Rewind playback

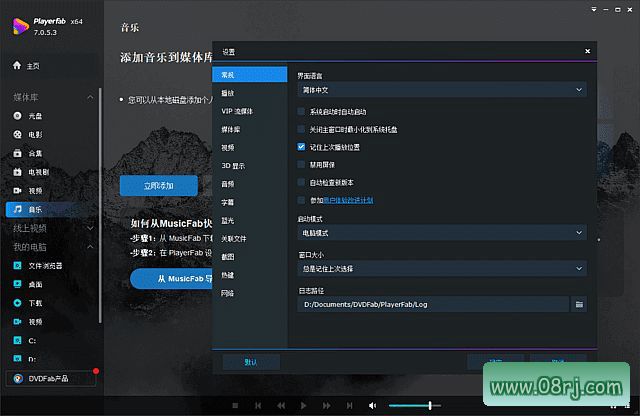pyautogui.click(x=281, y=405)
